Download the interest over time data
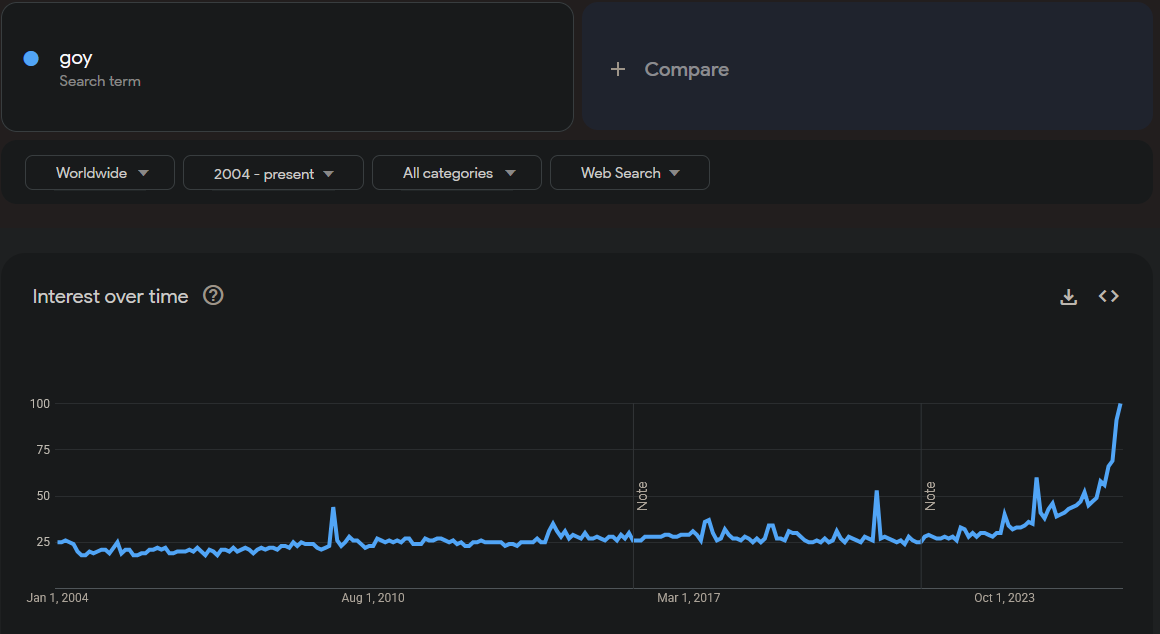The width and height of the screenshot is (1160, 634). coord(1068,297)
